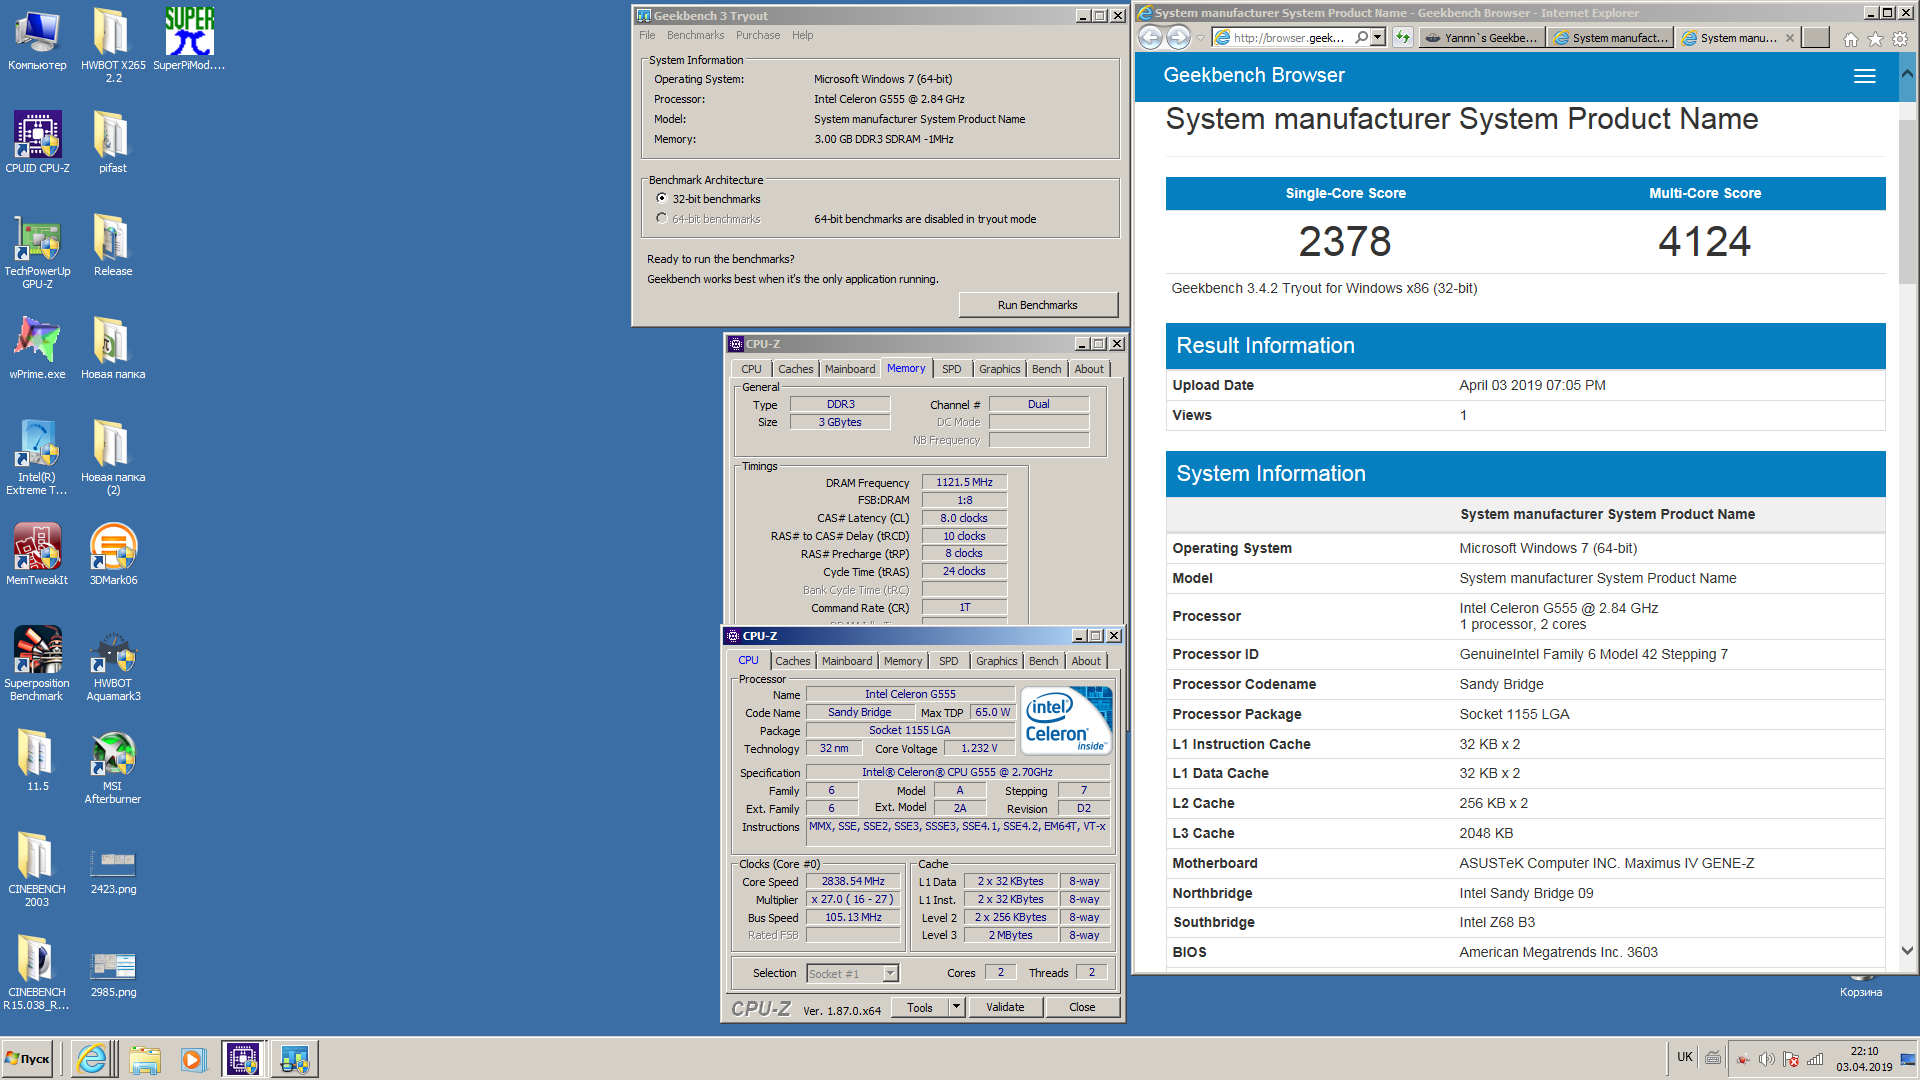The image size is (1920, 1080).
Task: Open the new blank tab in Internet Explorer
Action: 1816,38
